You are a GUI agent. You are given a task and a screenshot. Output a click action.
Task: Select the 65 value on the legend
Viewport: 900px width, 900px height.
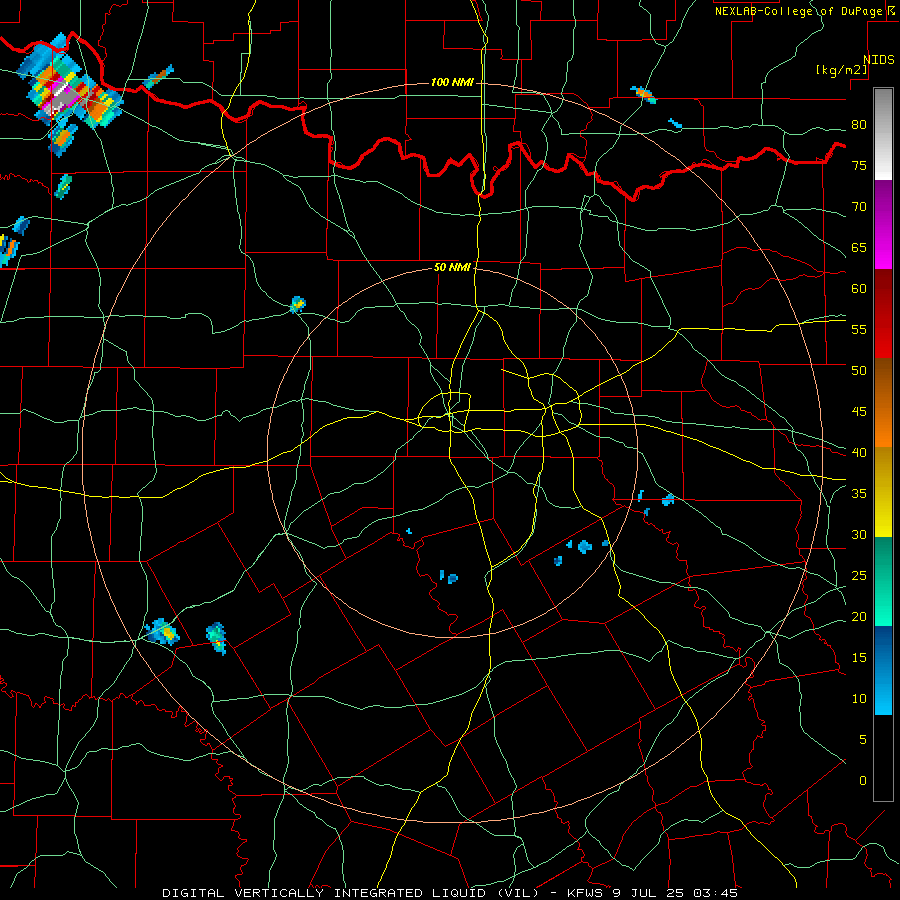(859, 247)
